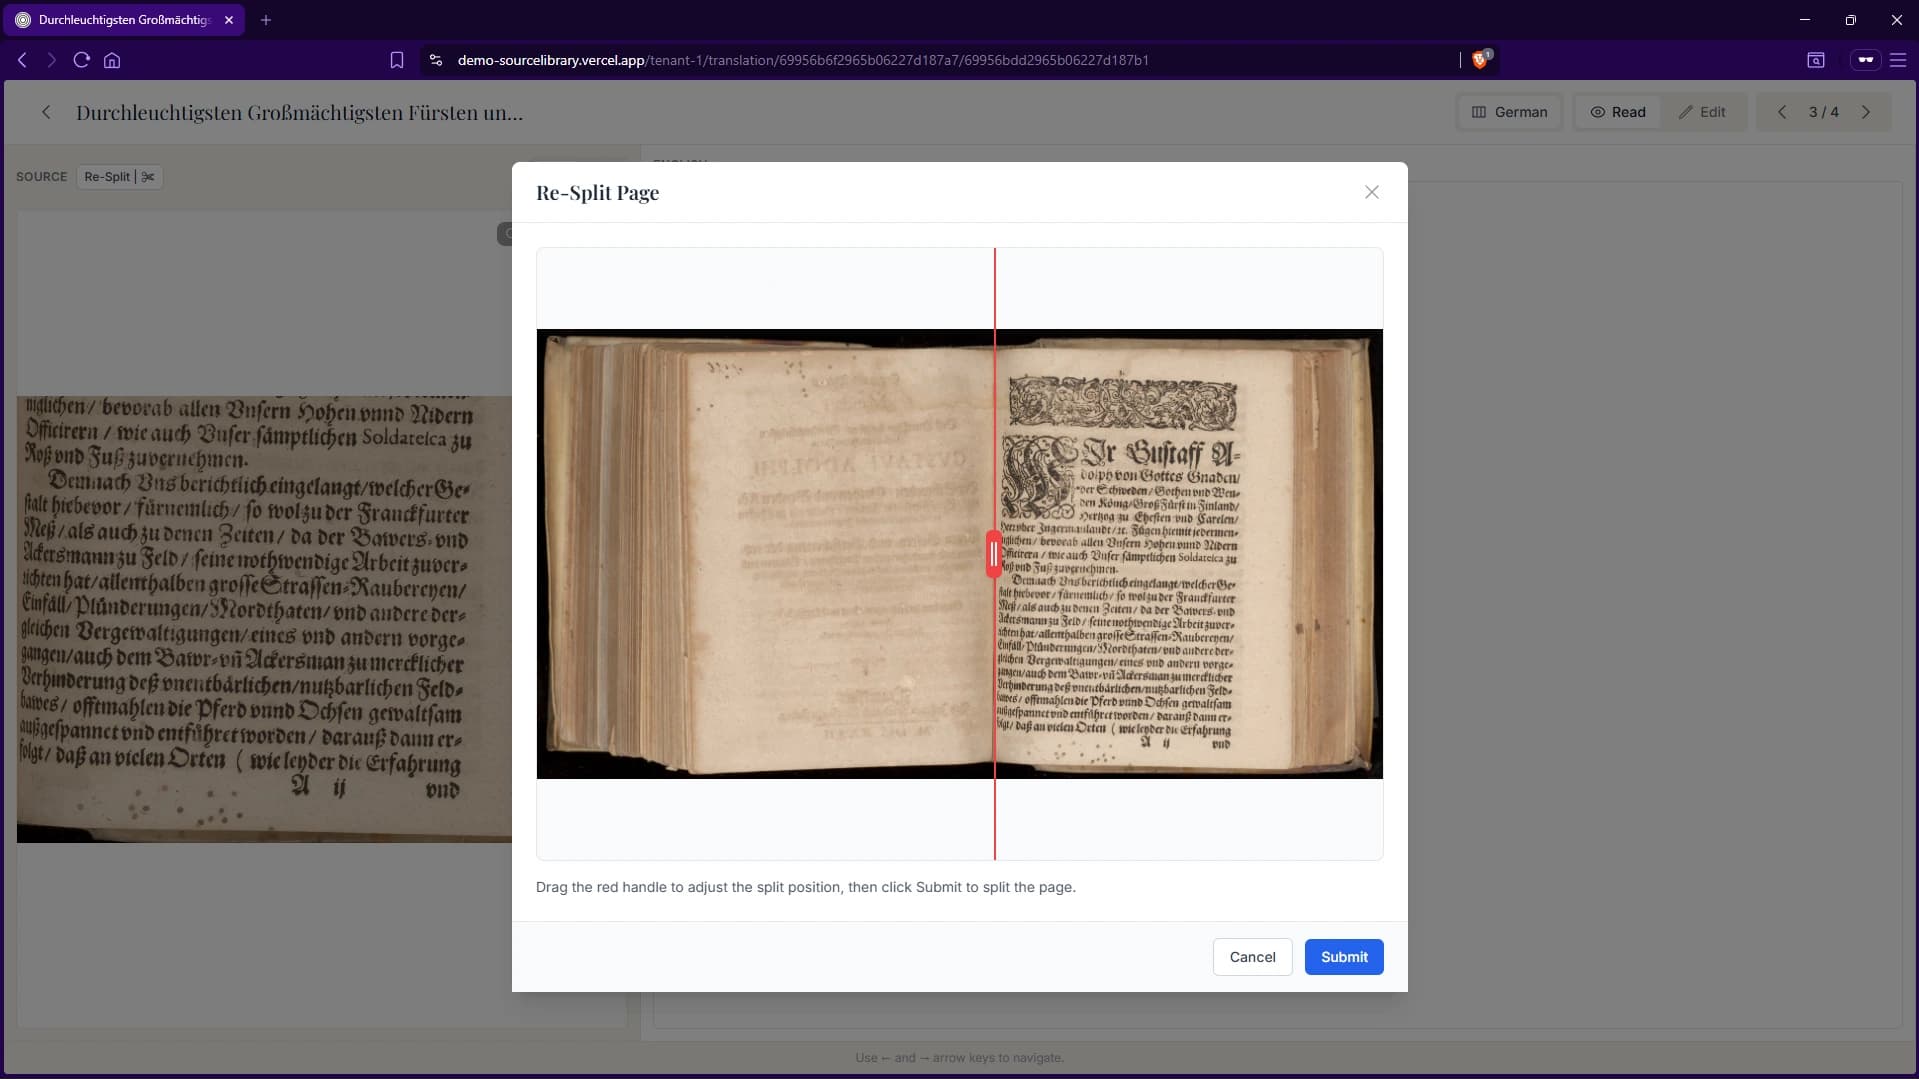Image resolution: width=1919 pixels, height=1079 pixels.
Task: Open the browser profile avatar
Action: (1864, 60)
